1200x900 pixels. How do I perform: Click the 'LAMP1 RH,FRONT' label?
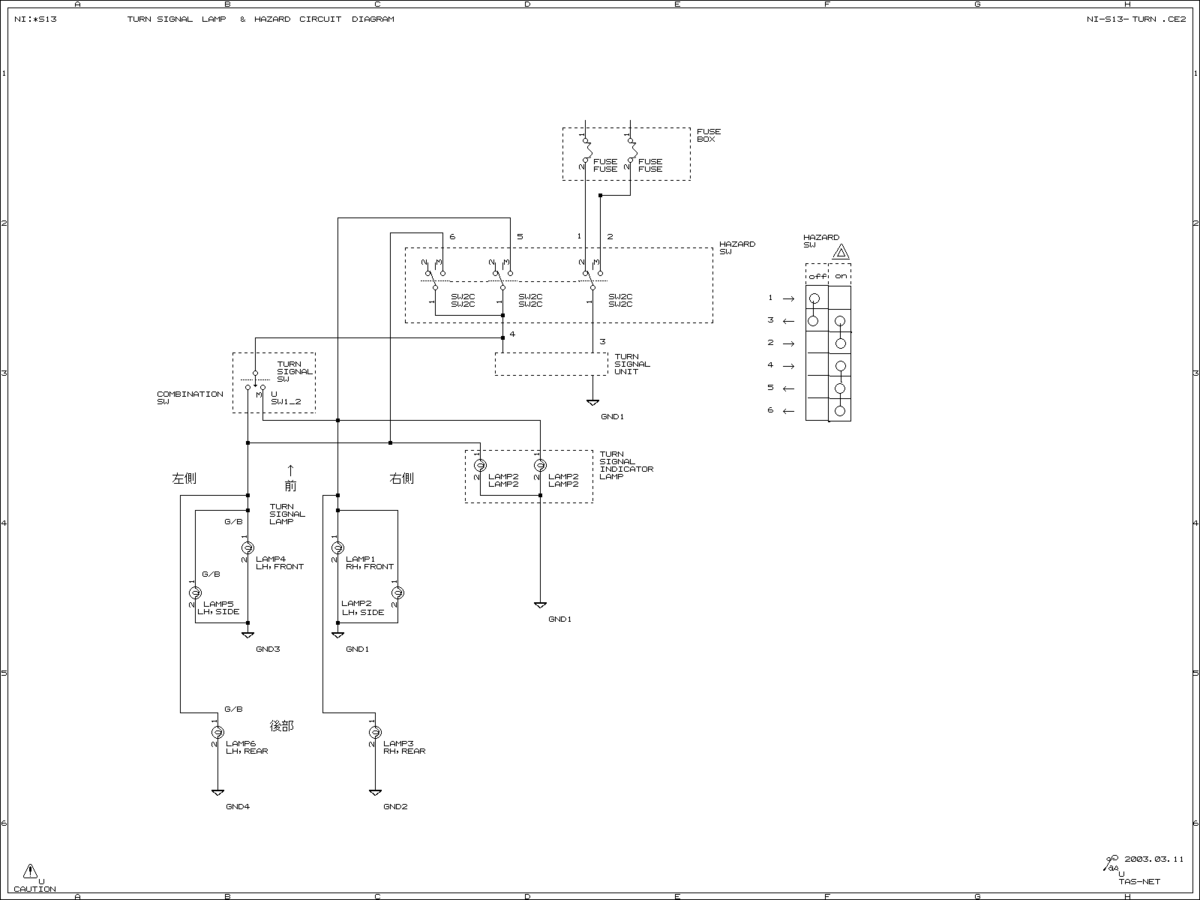click(x=370, y=563)
